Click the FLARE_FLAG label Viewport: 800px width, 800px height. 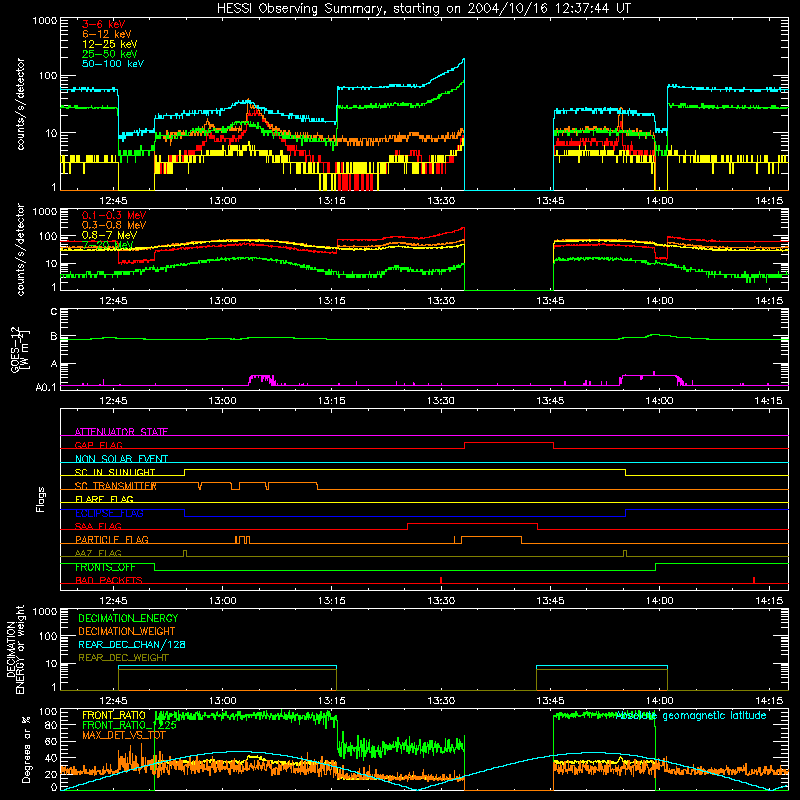(x=104, y=499)
